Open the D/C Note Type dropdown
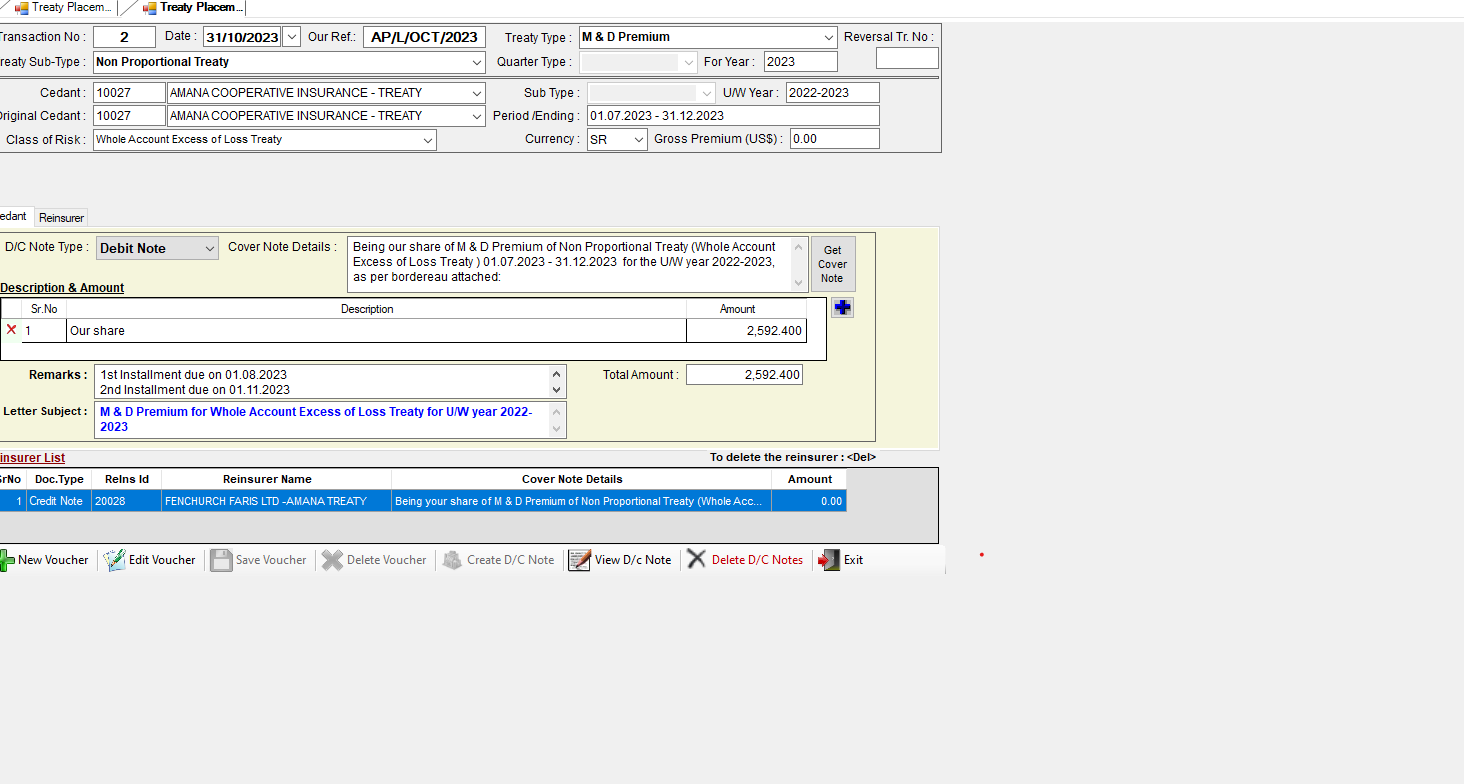This screenshot has width=1464, height=784. click(208, 248)
